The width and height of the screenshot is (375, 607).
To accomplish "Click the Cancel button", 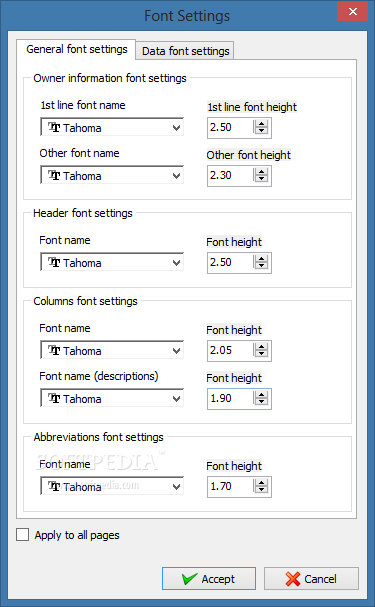I will [x=311, y=579].
